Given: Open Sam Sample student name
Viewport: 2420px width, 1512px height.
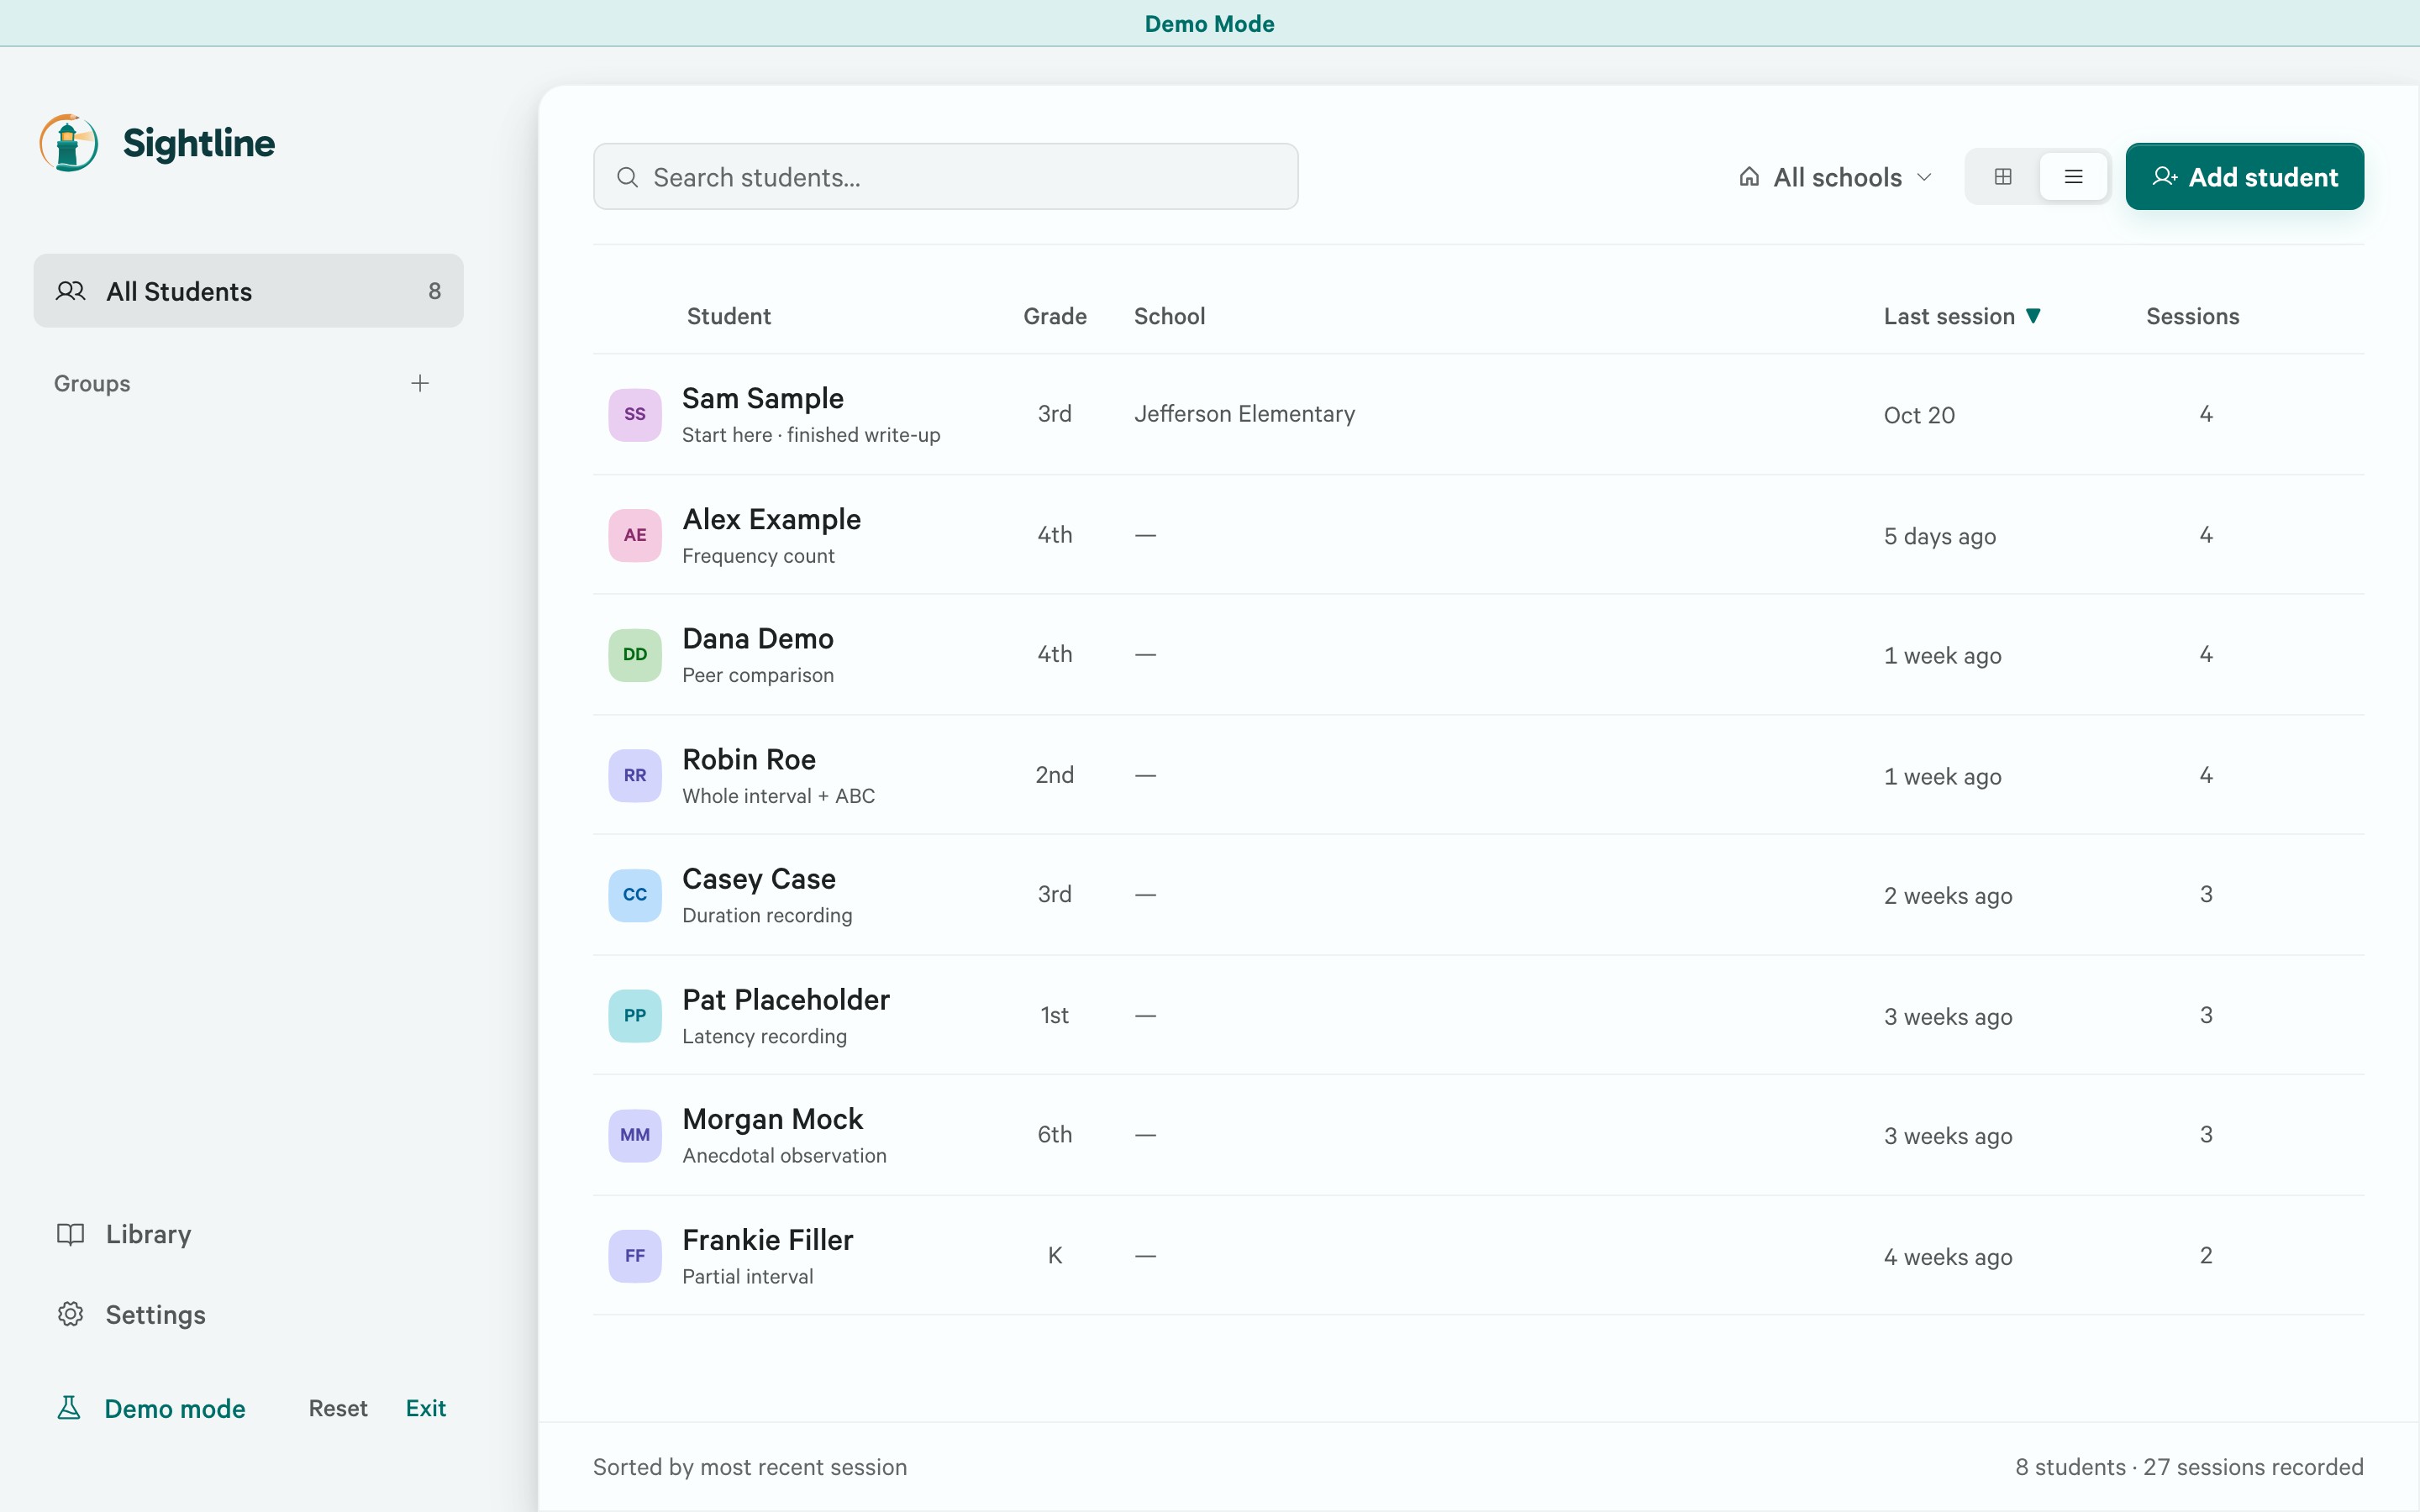Looking at the screenshot, I should pos(763,398).
